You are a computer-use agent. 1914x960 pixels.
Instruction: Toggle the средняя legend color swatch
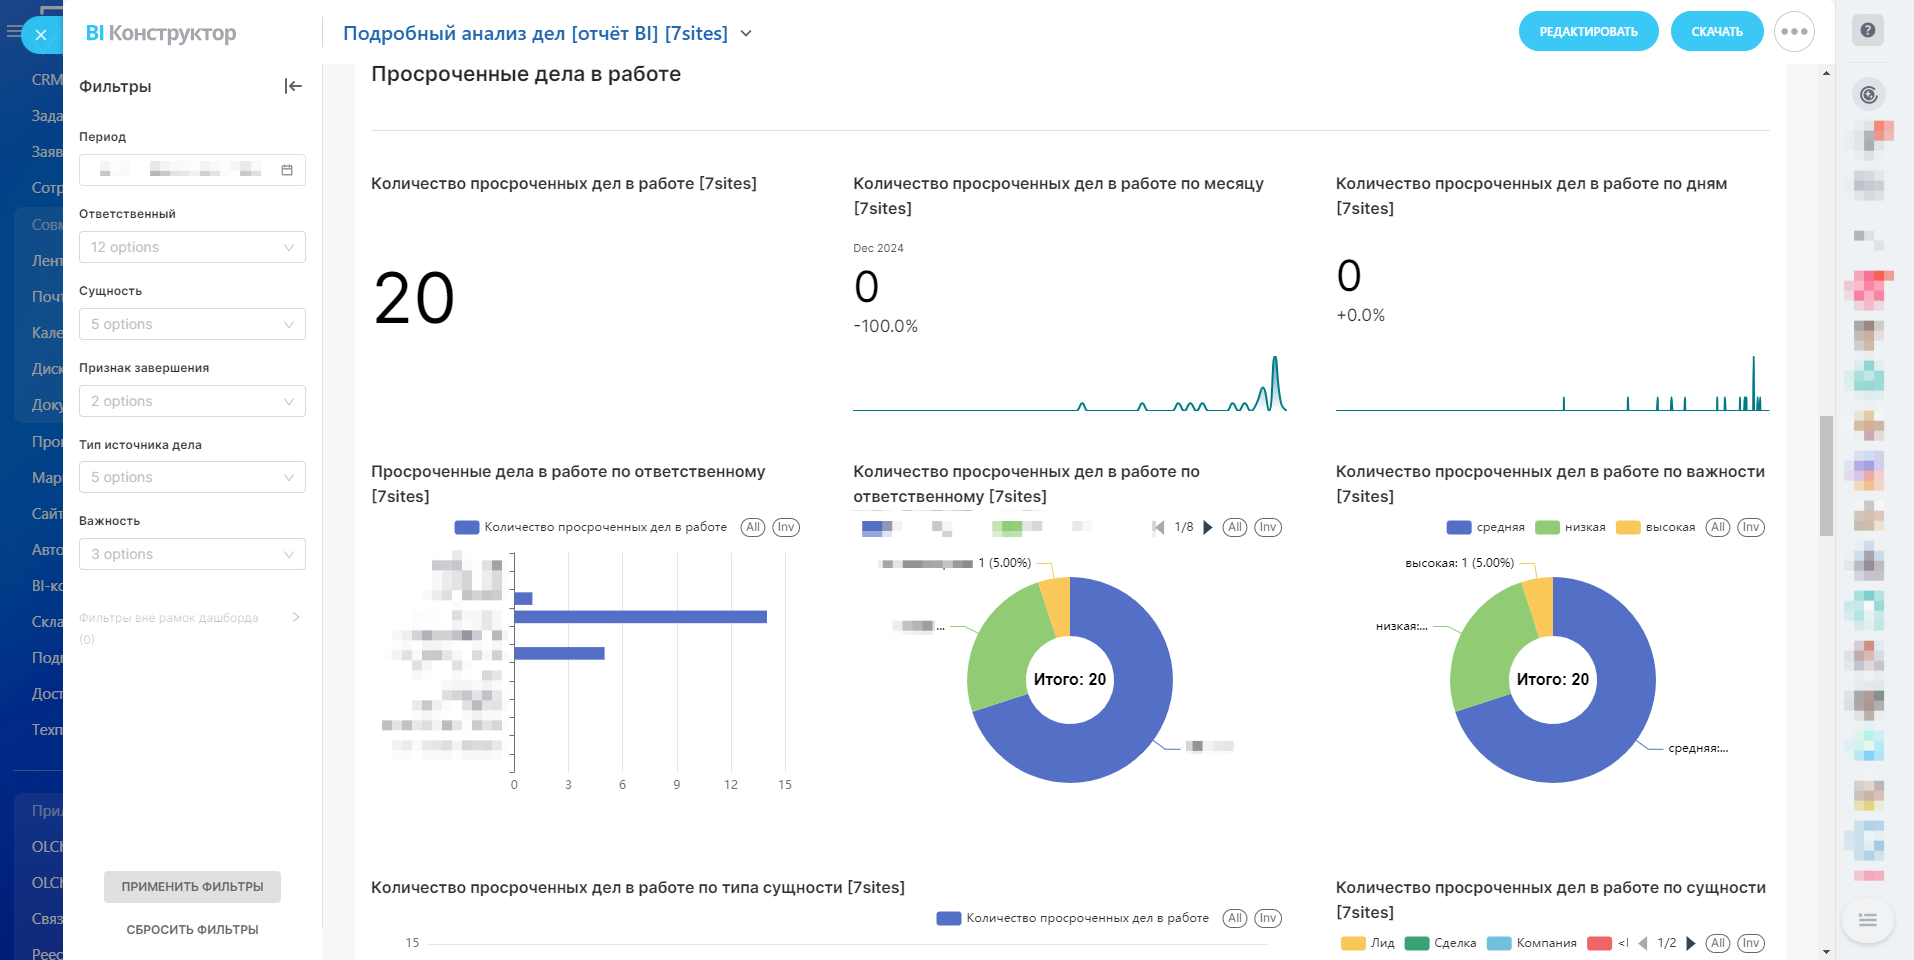pyautogui.click(x=1459, y=527)
